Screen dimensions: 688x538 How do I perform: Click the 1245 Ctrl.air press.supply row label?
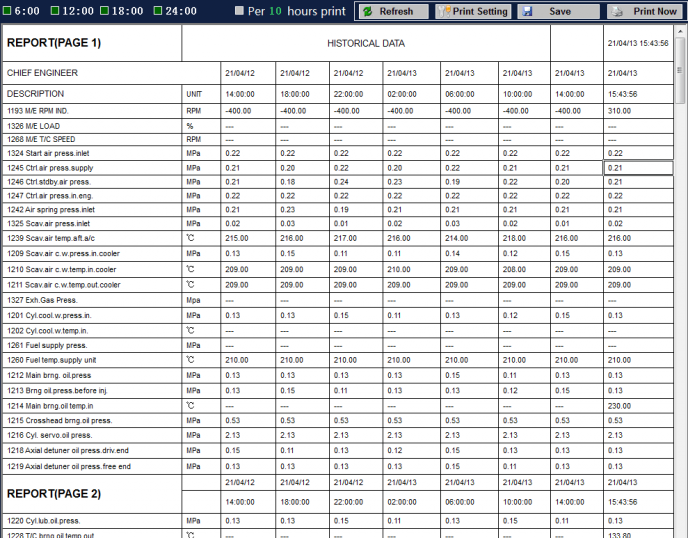50,168
